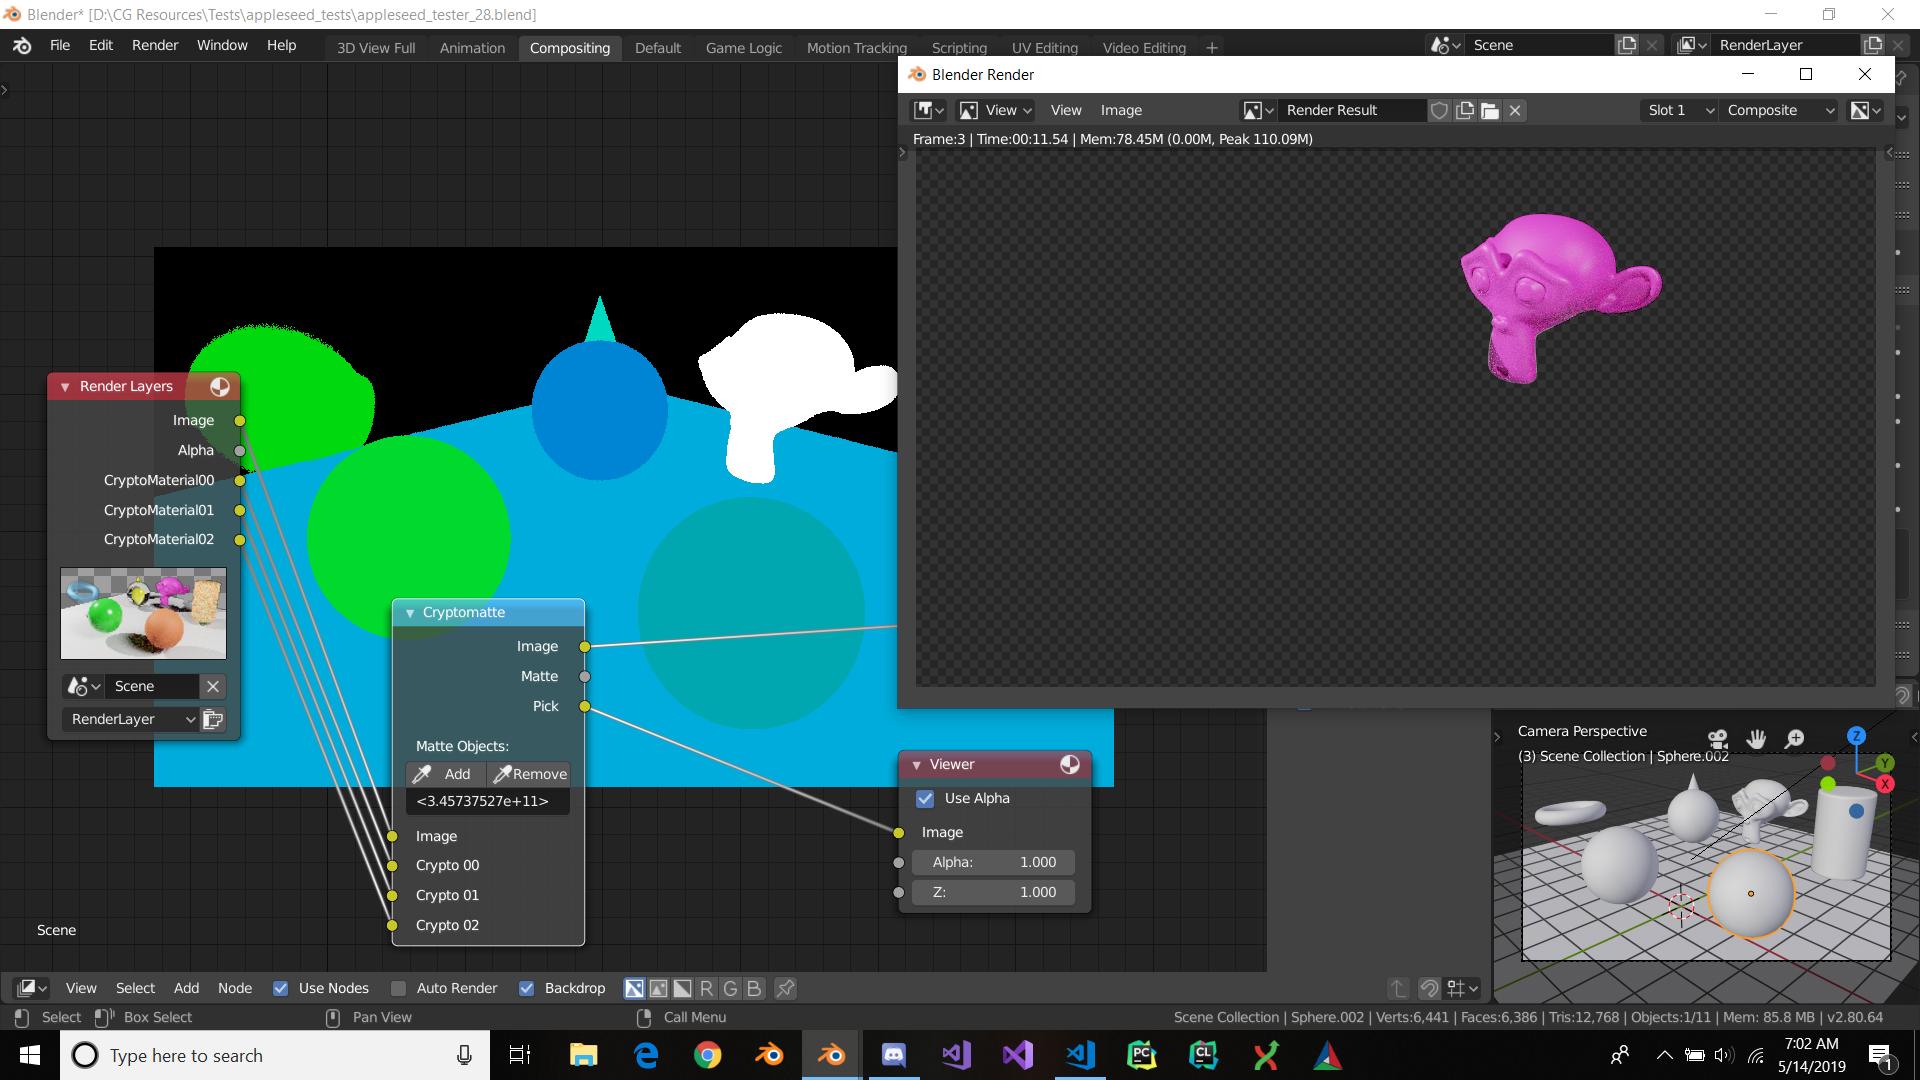Screen dimensions: 1920x1080
Task: Open the snap element type dropdown
Action: click(1462, 988)
